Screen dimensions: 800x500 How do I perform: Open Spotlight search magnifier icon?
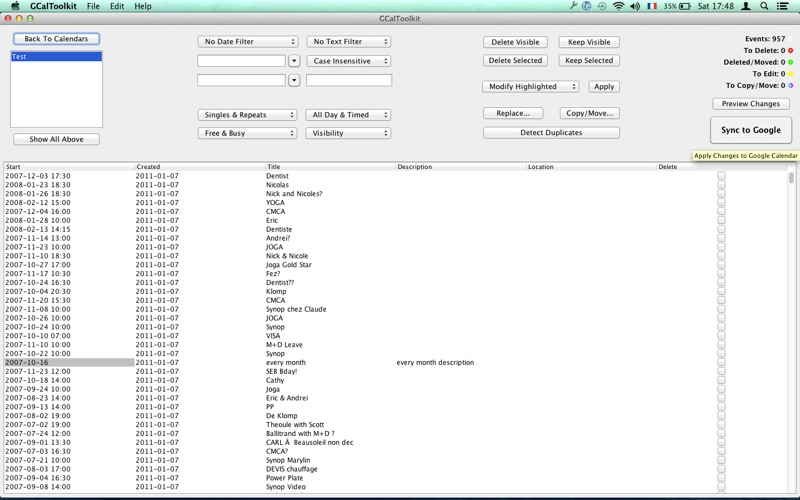click(764, 6)
